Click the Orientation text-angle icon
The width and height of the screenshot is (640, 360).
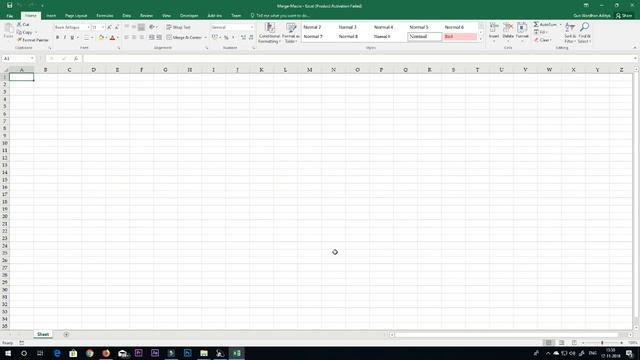point(152,27)
